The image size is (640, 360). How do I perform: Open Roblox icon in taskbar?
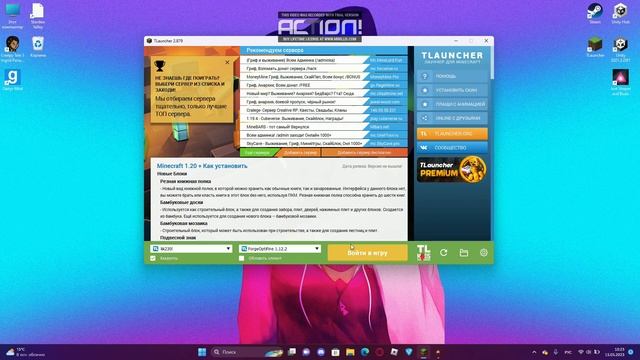394,352
